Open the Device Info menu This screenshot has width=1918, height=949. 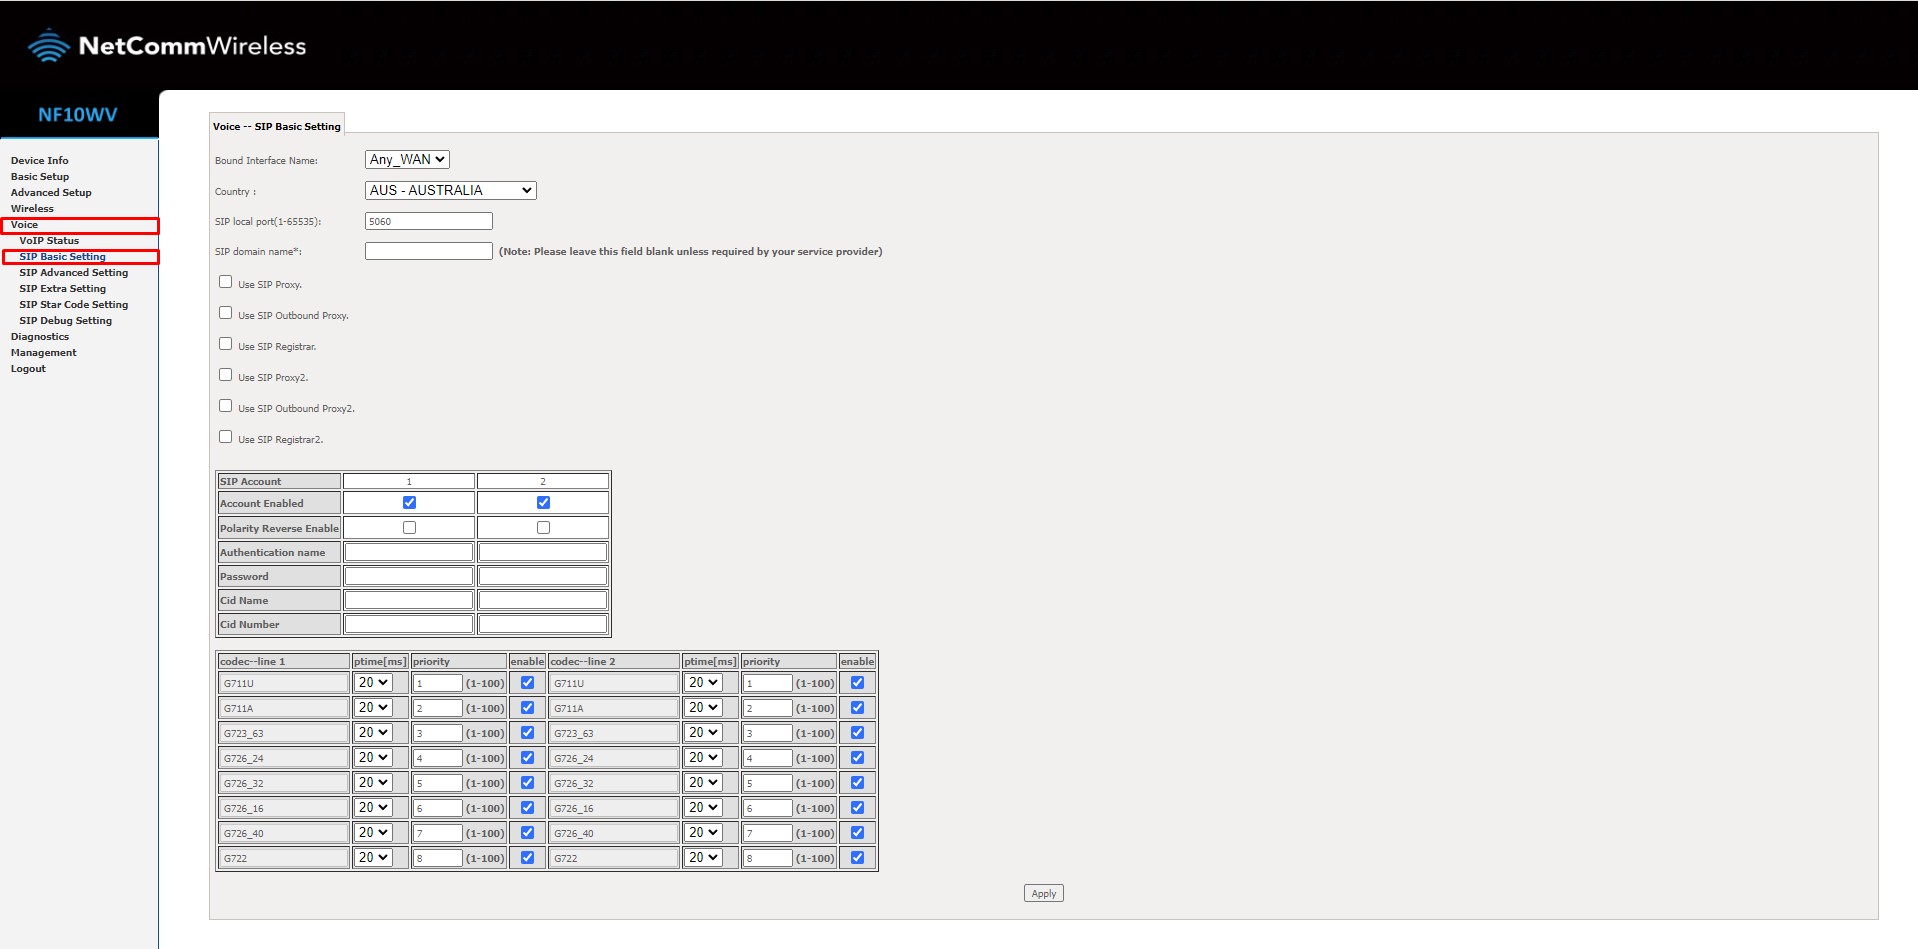point(40,160)
